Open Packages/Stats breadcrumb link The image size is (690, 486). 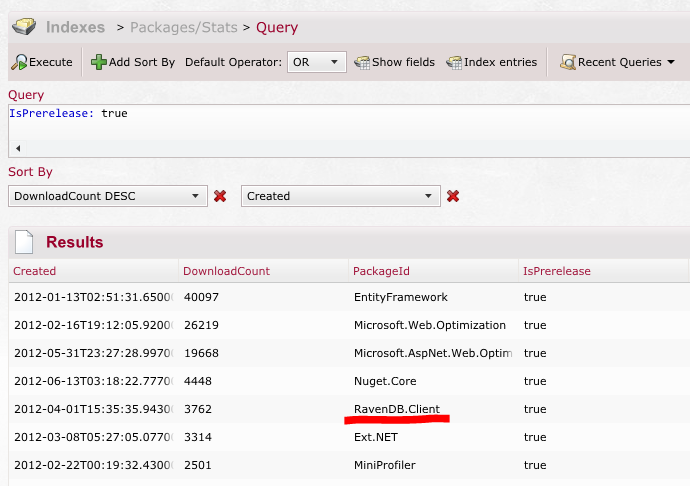click(x=184, y=27)
